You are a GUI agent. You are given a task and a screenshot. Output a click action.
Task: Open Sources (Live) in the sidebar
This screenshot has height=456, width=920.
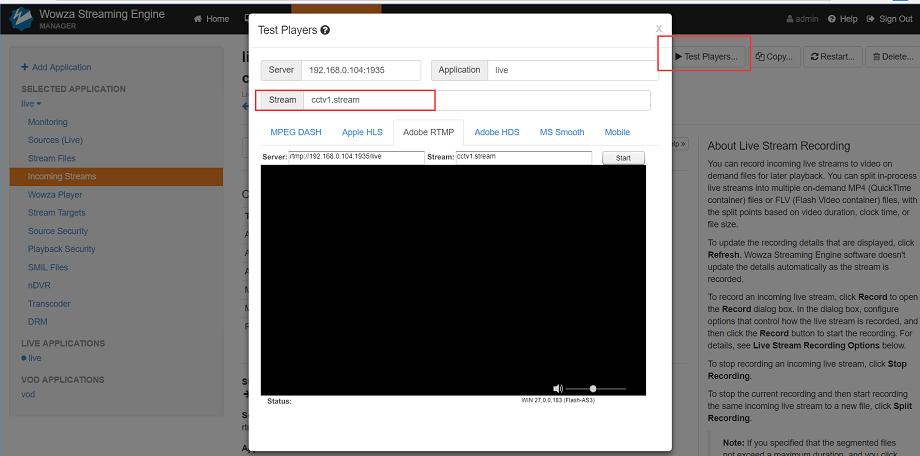[x=55, y=140]
